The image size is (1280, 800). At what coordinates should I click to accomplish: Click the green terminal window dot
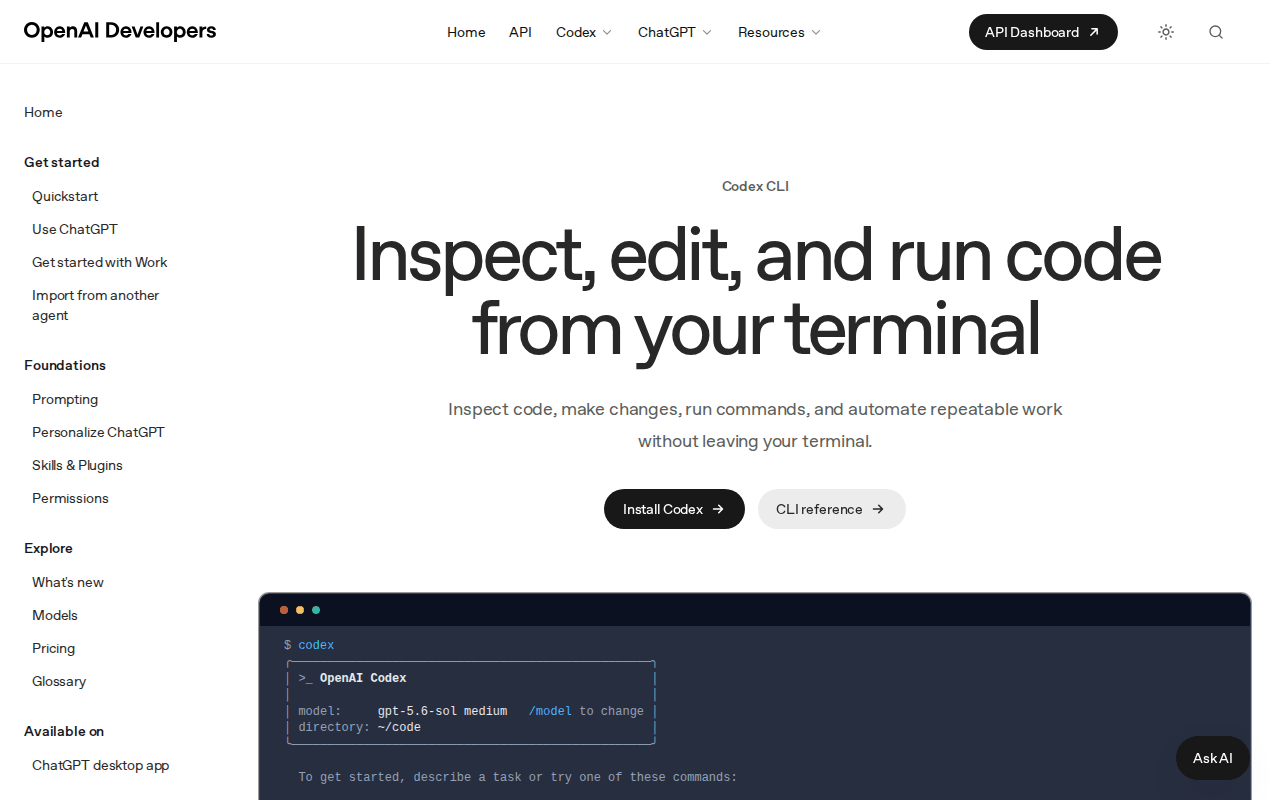[x=316, y=610]
